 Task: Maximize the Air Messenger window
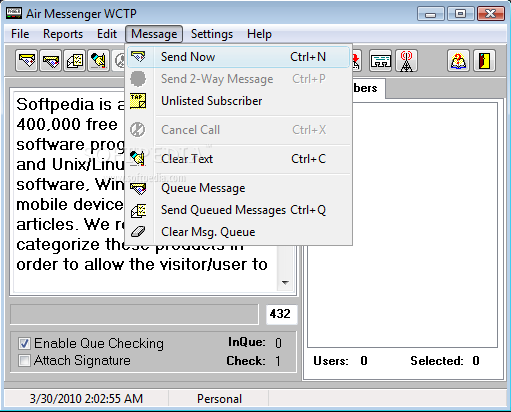[461, 14]
